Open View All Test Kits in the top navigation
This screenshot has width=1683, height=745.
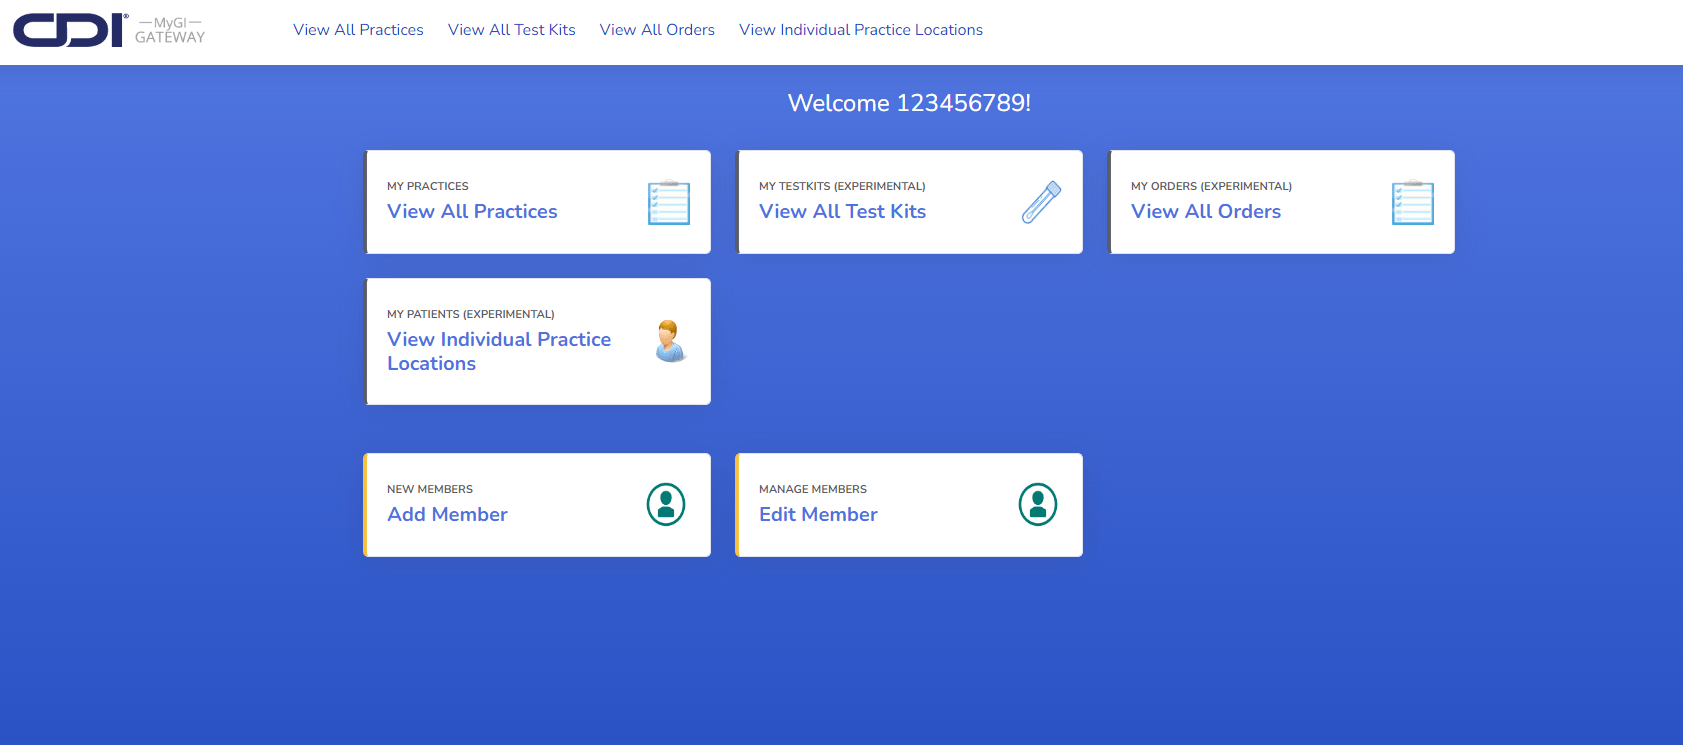(511, 30)
